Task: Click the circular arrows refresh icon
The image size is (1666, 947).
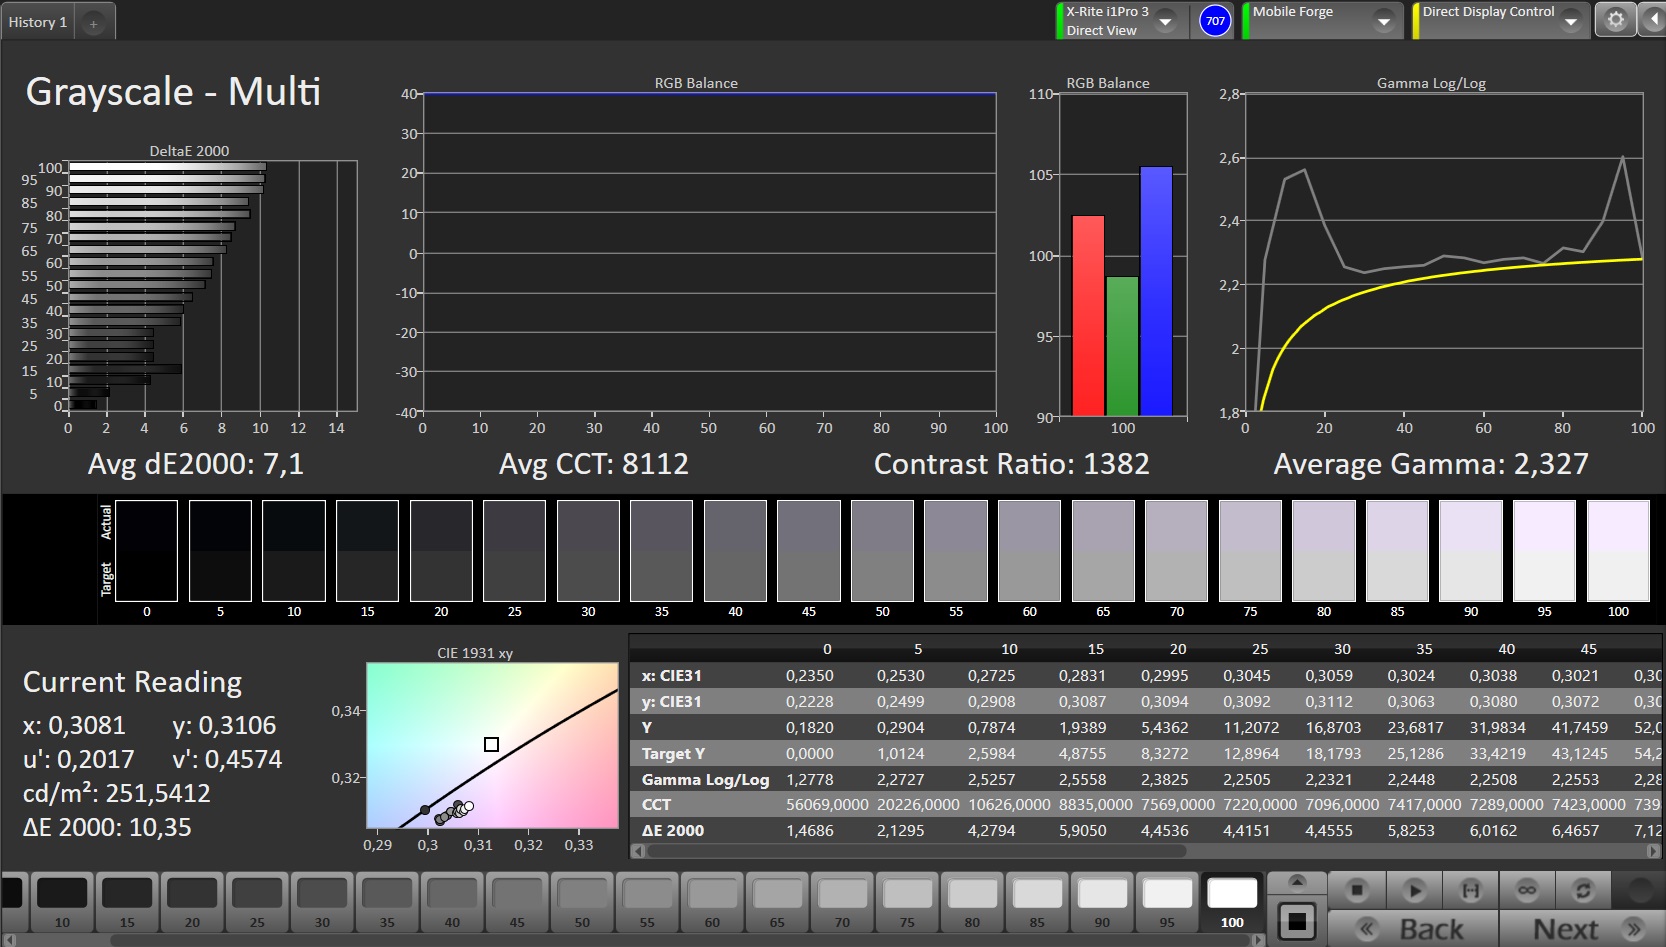Action: pyautogui.click(x=1583, y=889)
